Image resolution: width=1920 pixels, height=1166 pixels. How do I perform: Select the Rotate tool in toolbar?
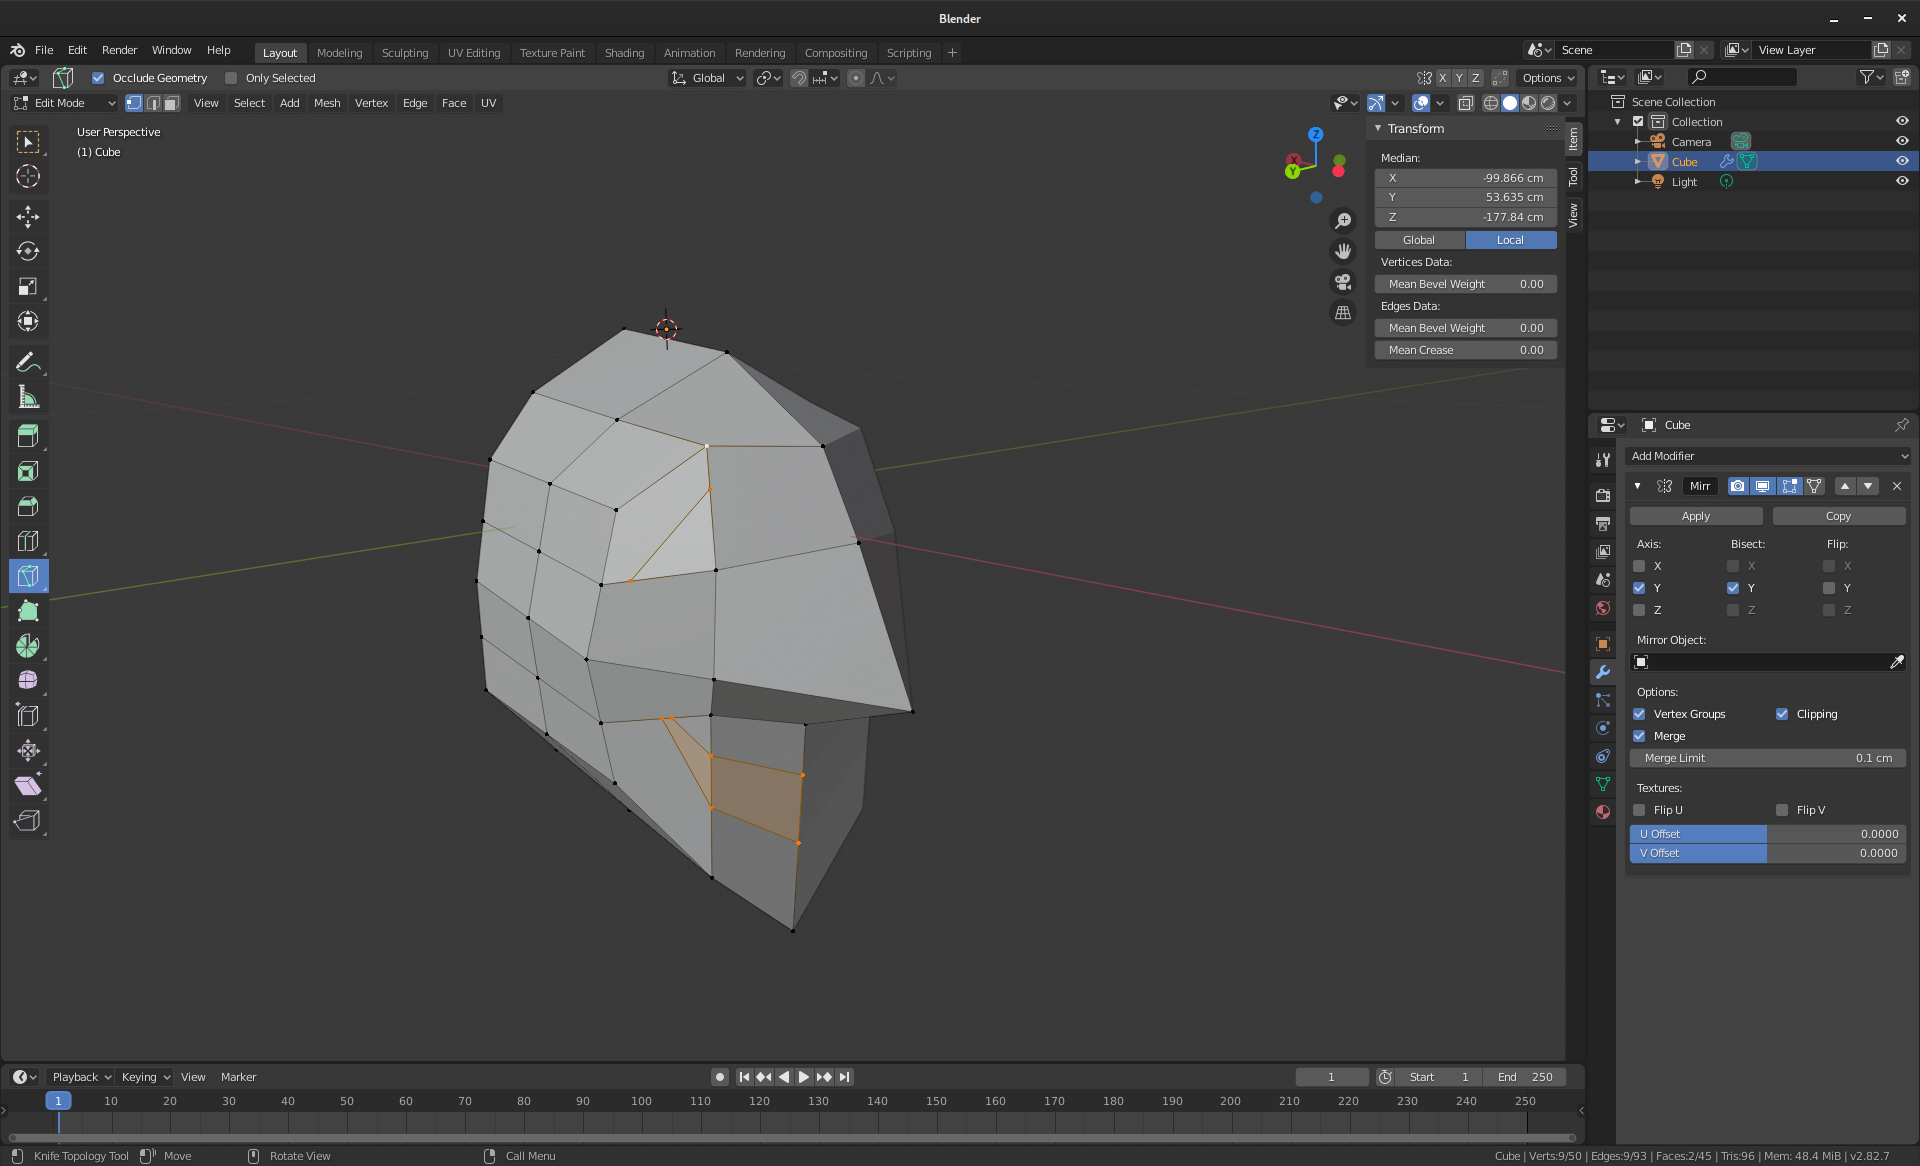pos(28,251)
